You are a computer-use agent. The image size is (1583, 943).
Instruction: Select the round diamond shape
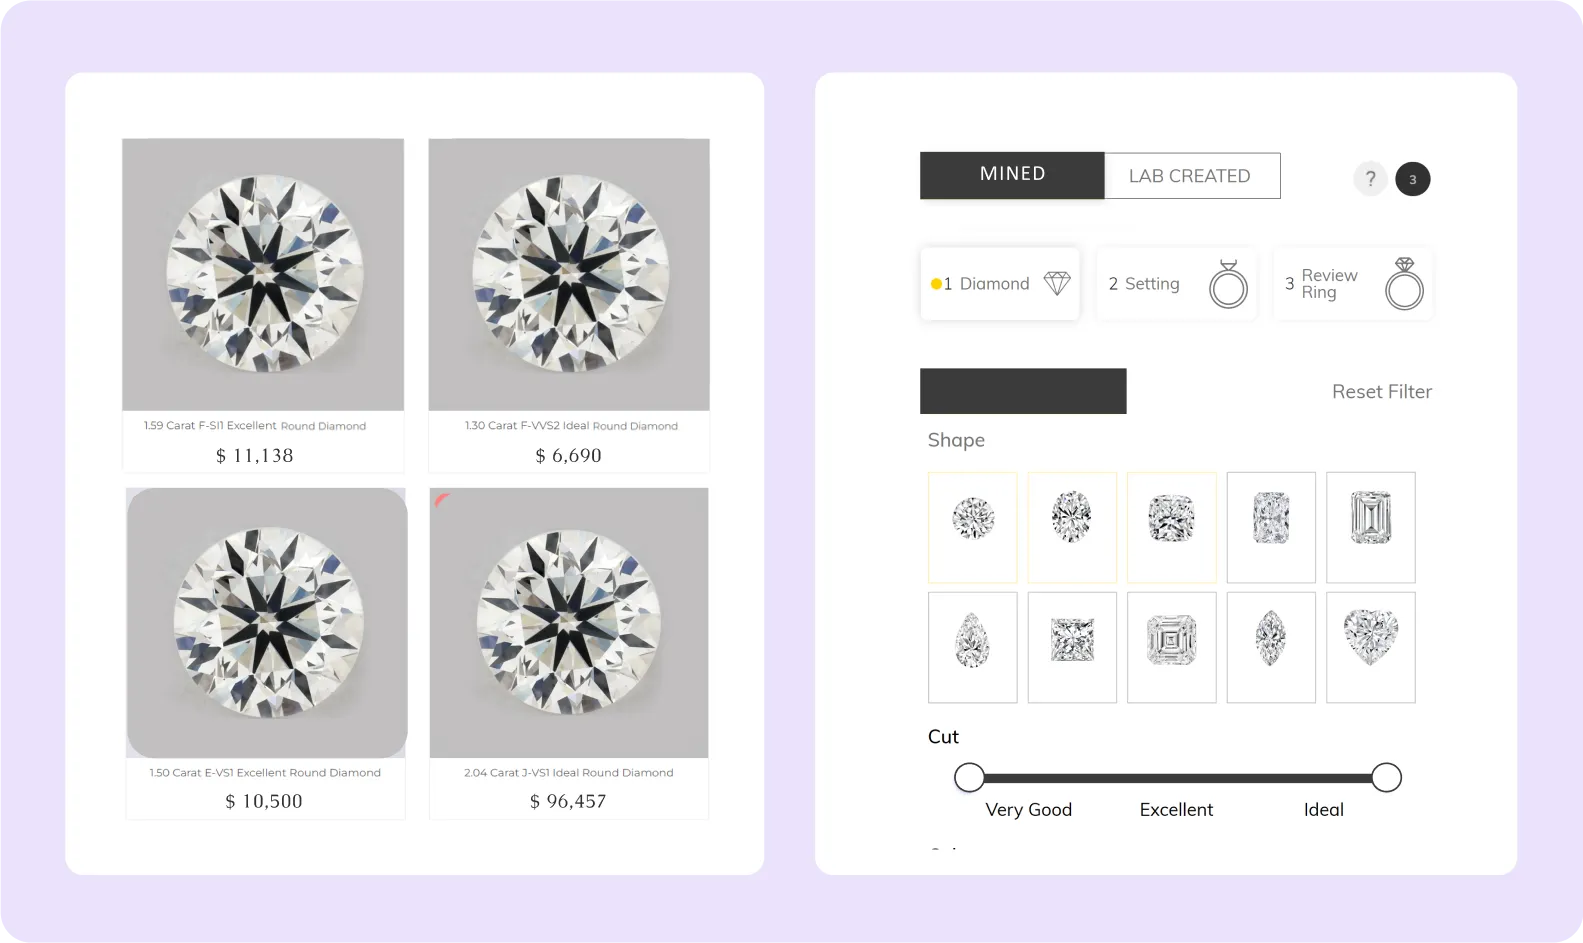coord(972,527)
